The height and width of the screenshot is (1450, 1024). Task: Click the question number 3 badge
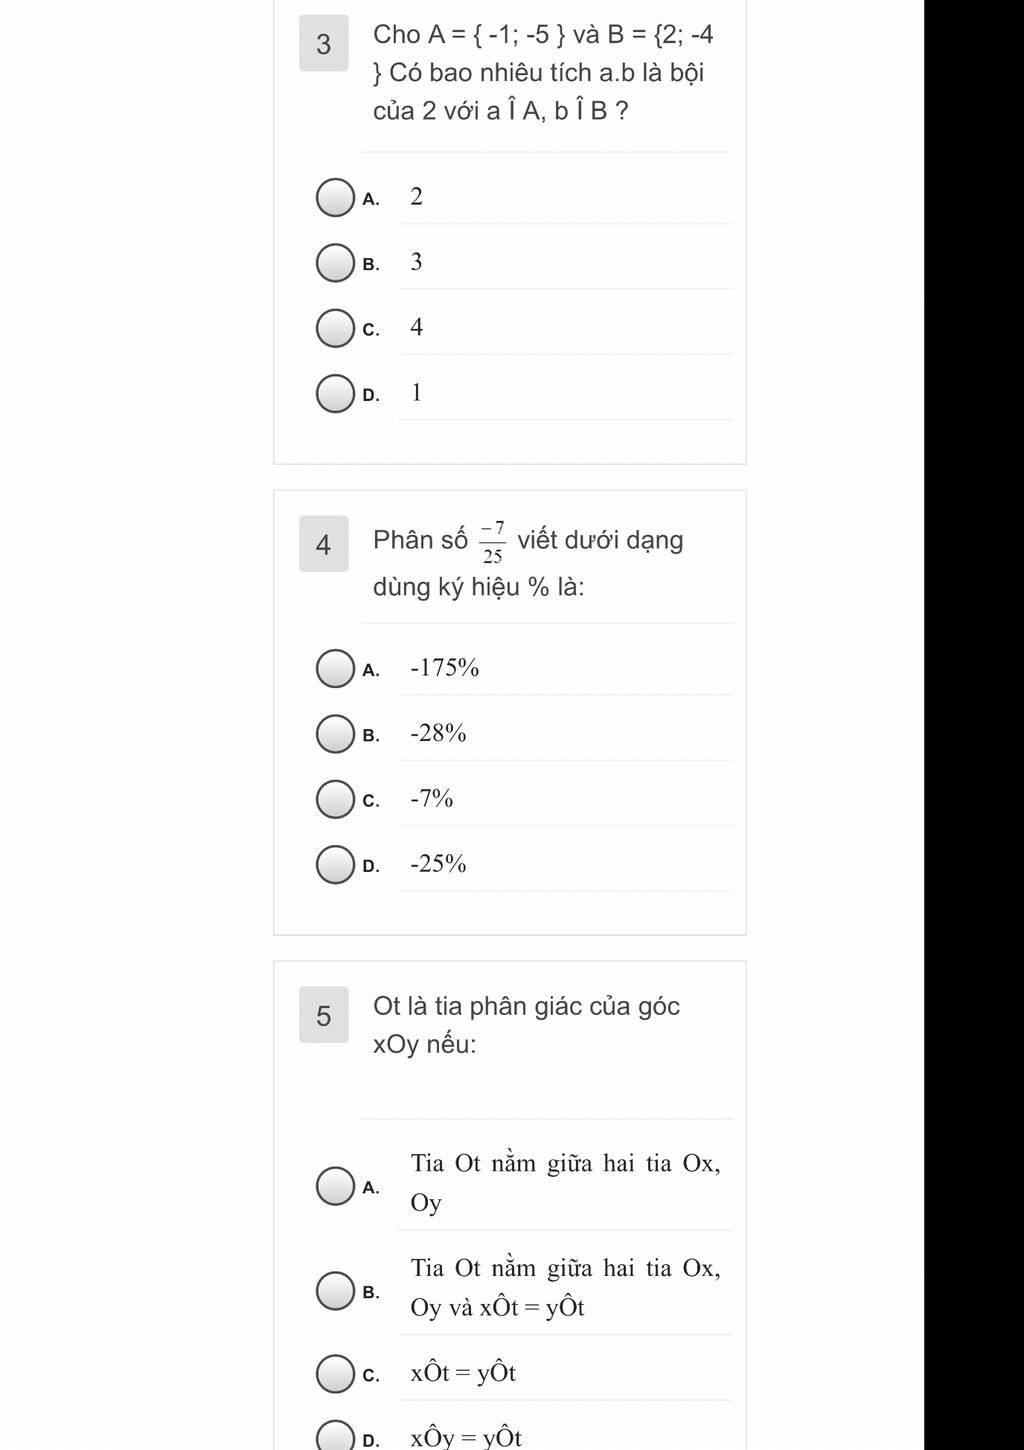(x=324, y=43)
